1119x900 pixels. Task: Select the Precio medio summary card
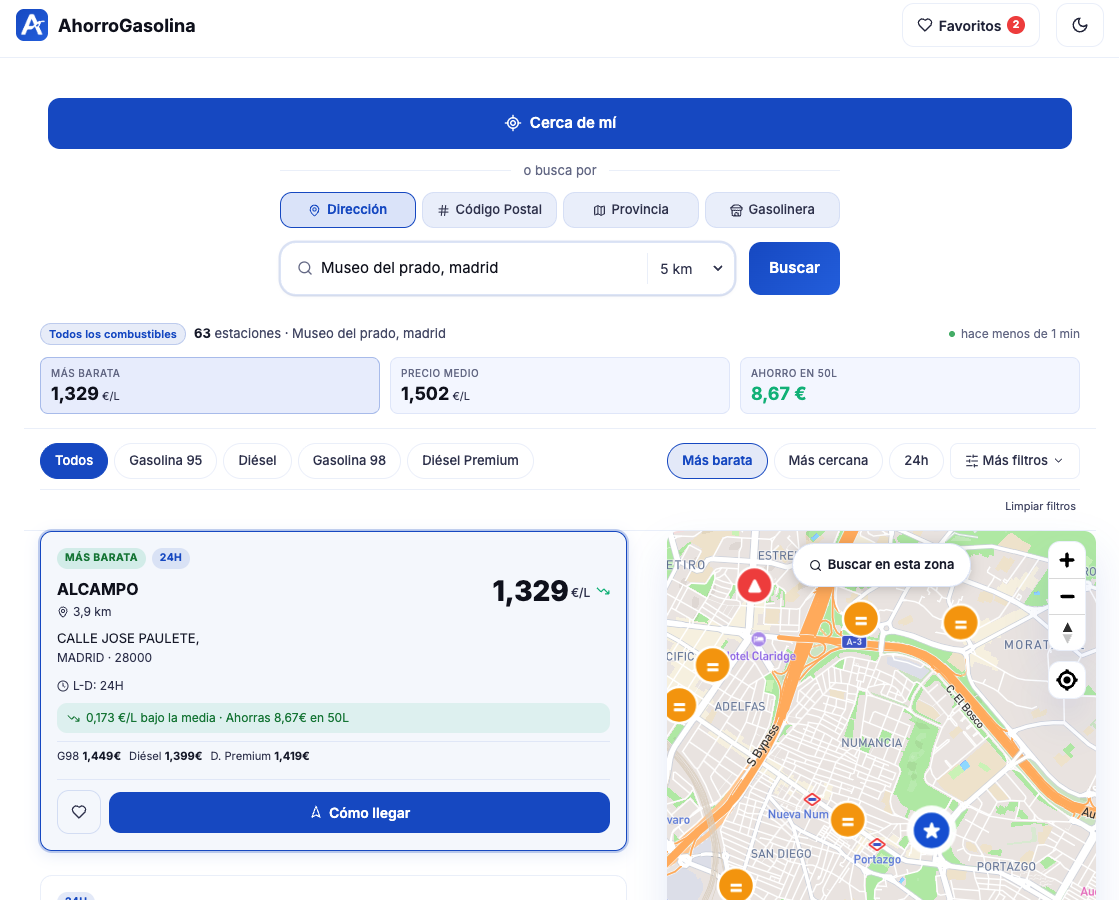tap(560, 385)
